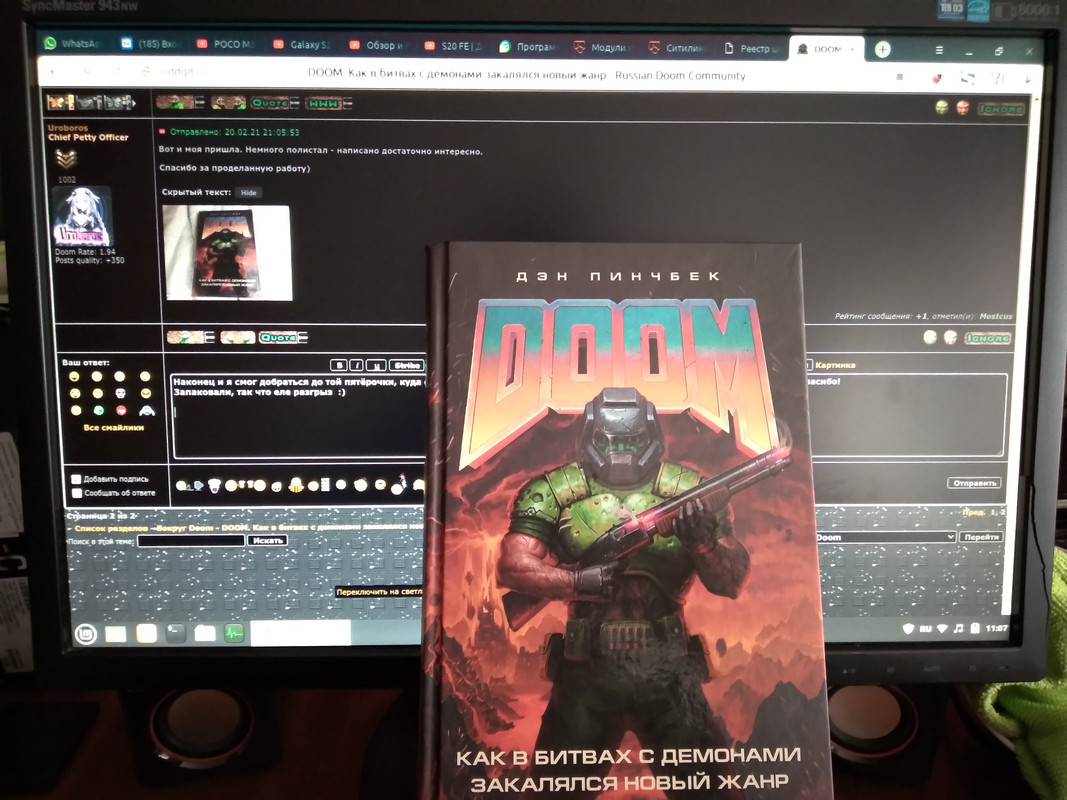1067x800 pixels.
Task: Insert the skull smiley in reply panel
Action: [120, 393]
